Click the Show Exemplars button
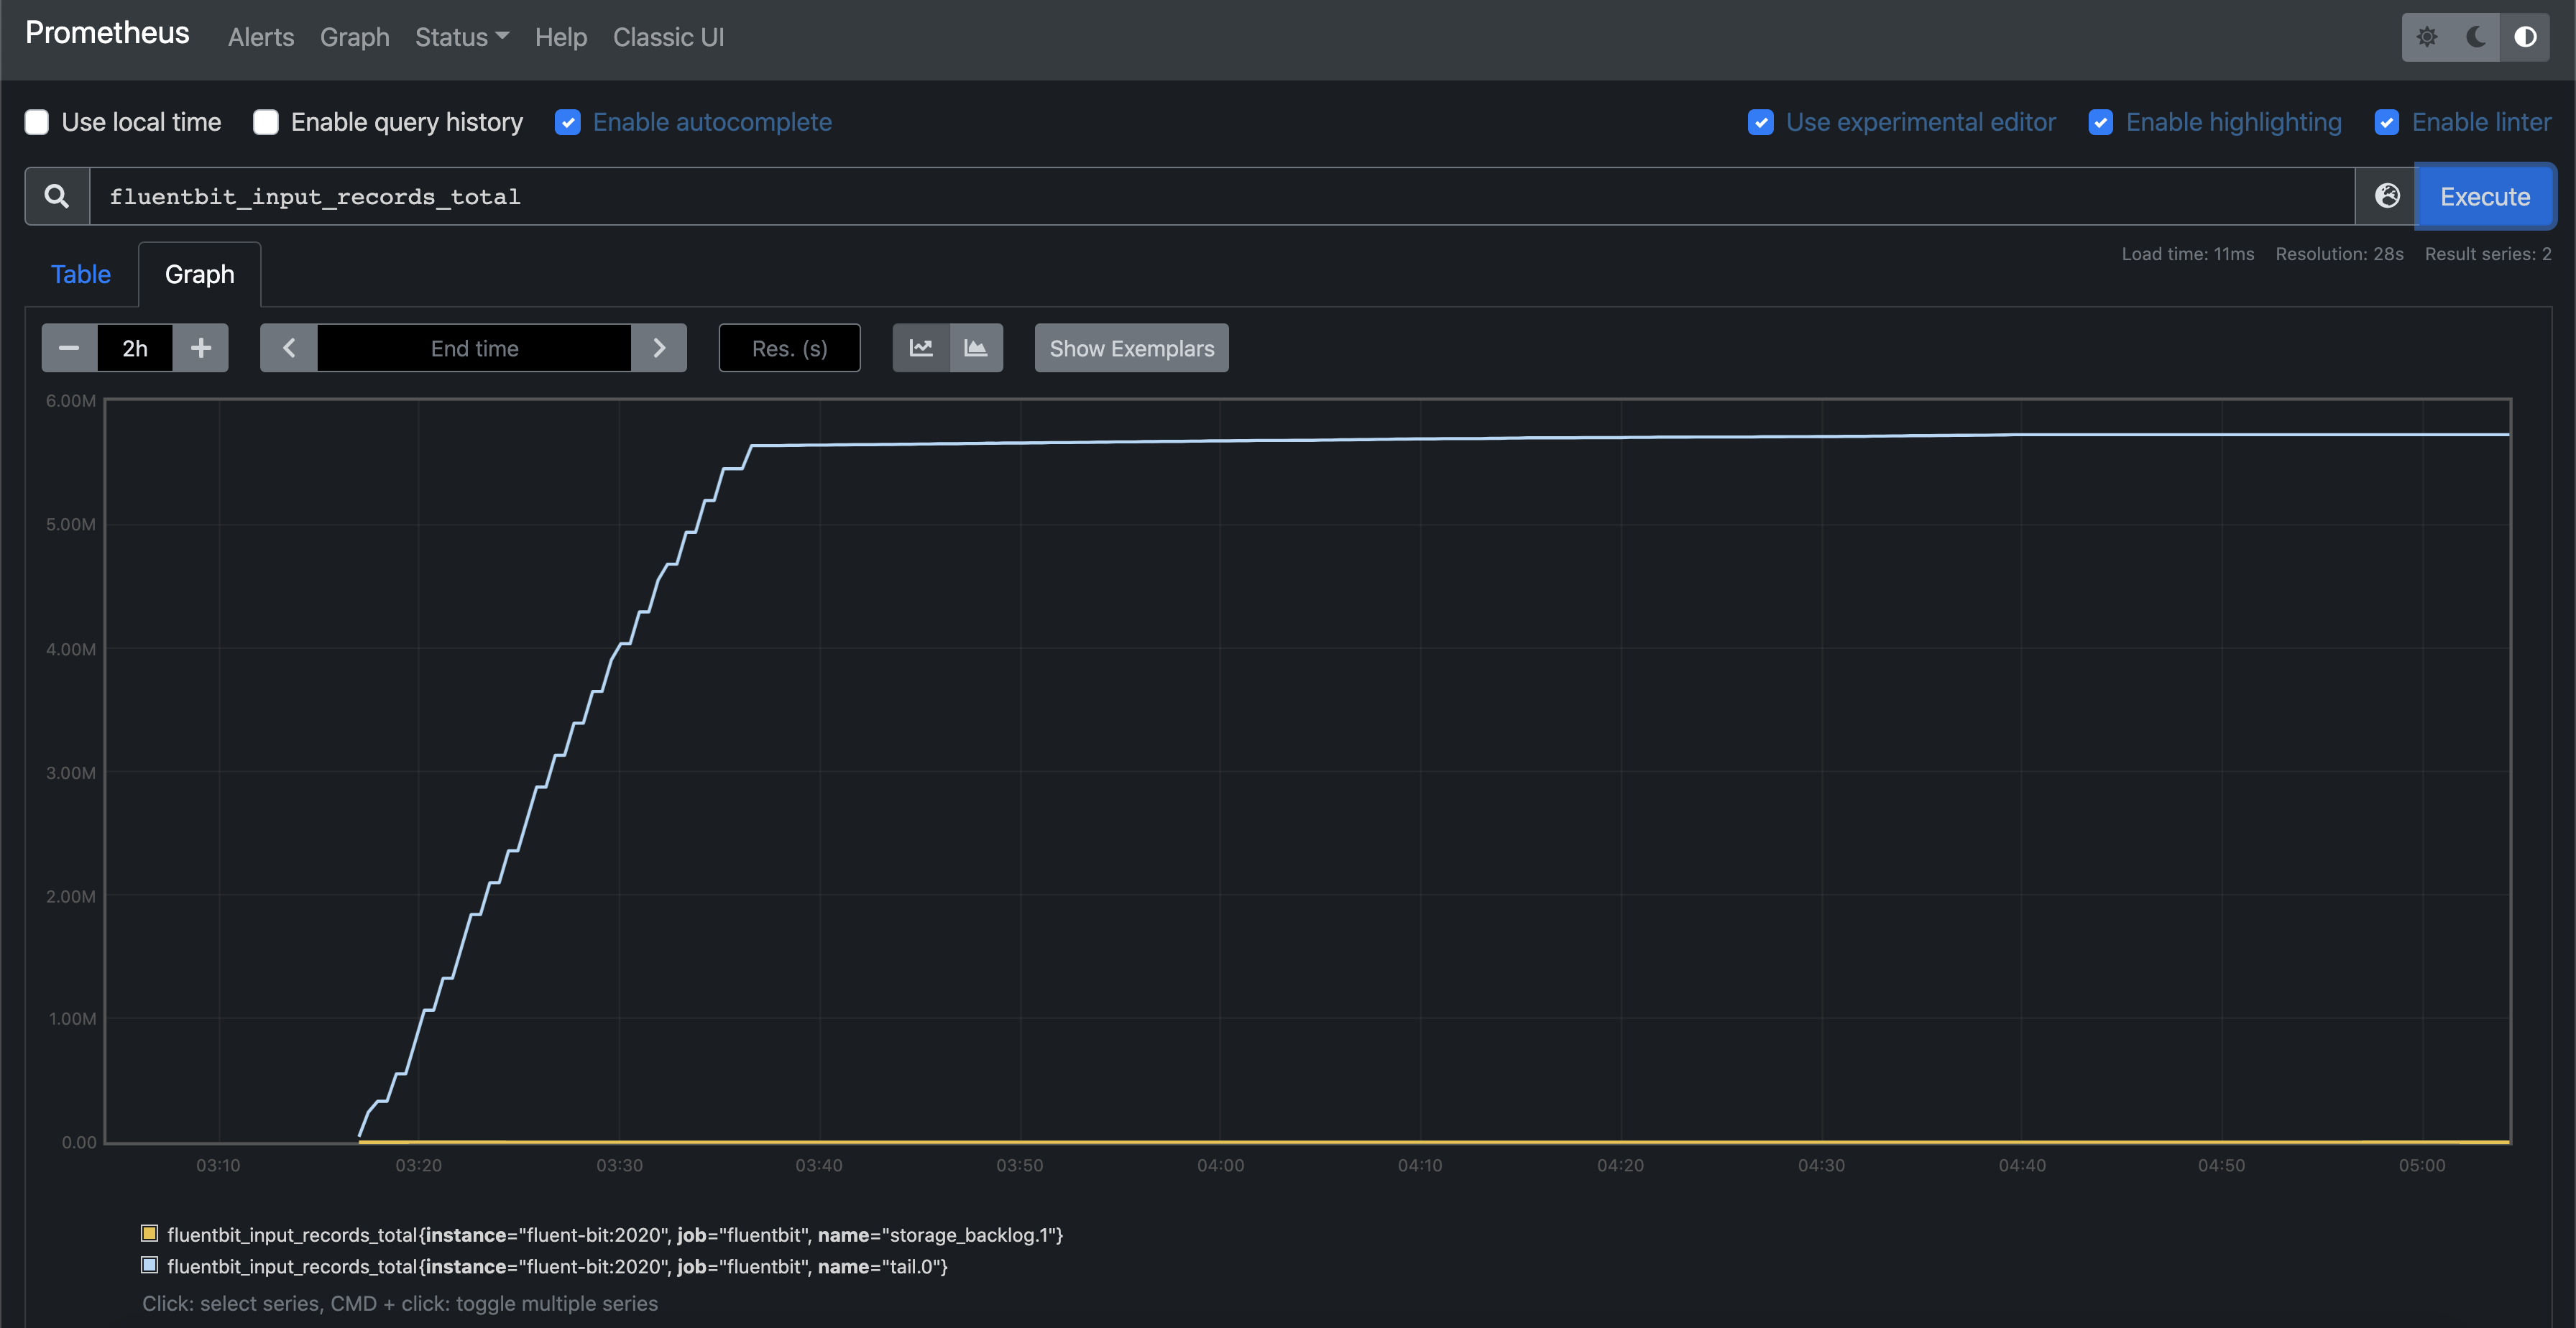The image size is (2576, 1328). (1131, 348)
